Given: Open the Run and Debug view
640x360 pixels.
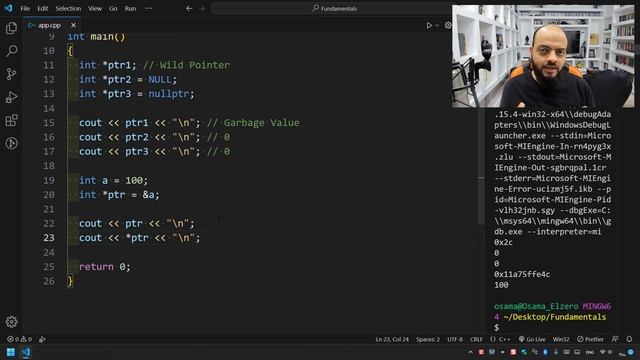Looking at the screenshot, I should pos(11,97).
